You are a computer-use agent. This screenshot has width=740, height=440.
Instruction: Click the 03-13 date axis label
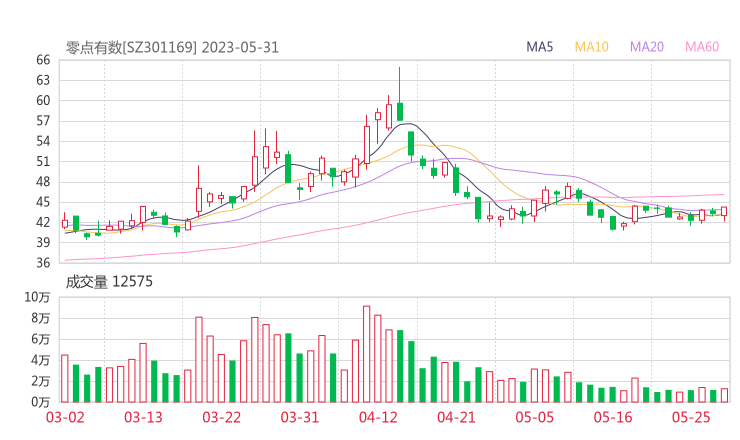pyautogui.click(x=143, y=417)
